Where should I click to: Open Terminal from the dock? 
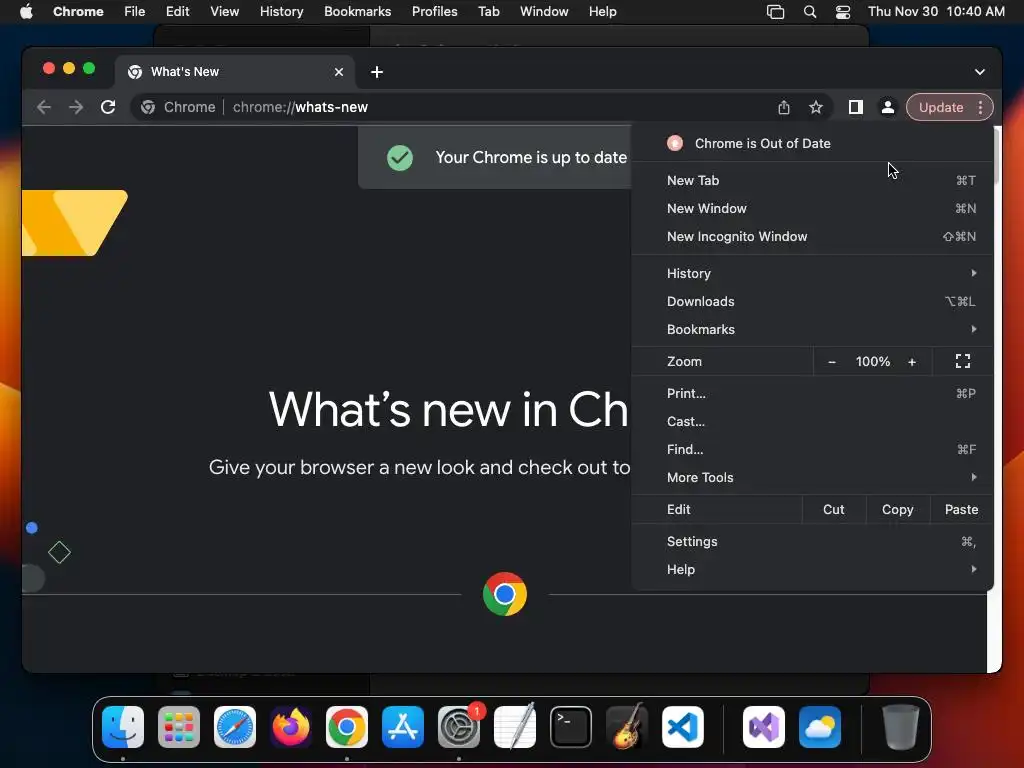pos(571,727)
